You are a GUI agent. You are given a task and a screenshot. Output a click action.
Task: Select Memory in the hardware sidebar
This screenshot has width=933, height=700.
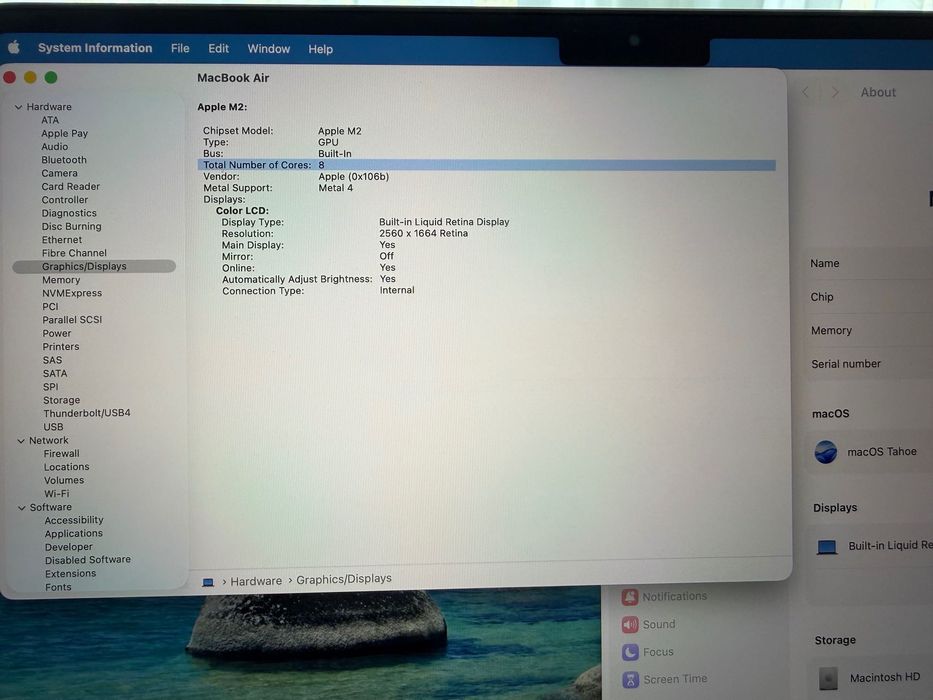pyautogui.click(x=61, y=280)
